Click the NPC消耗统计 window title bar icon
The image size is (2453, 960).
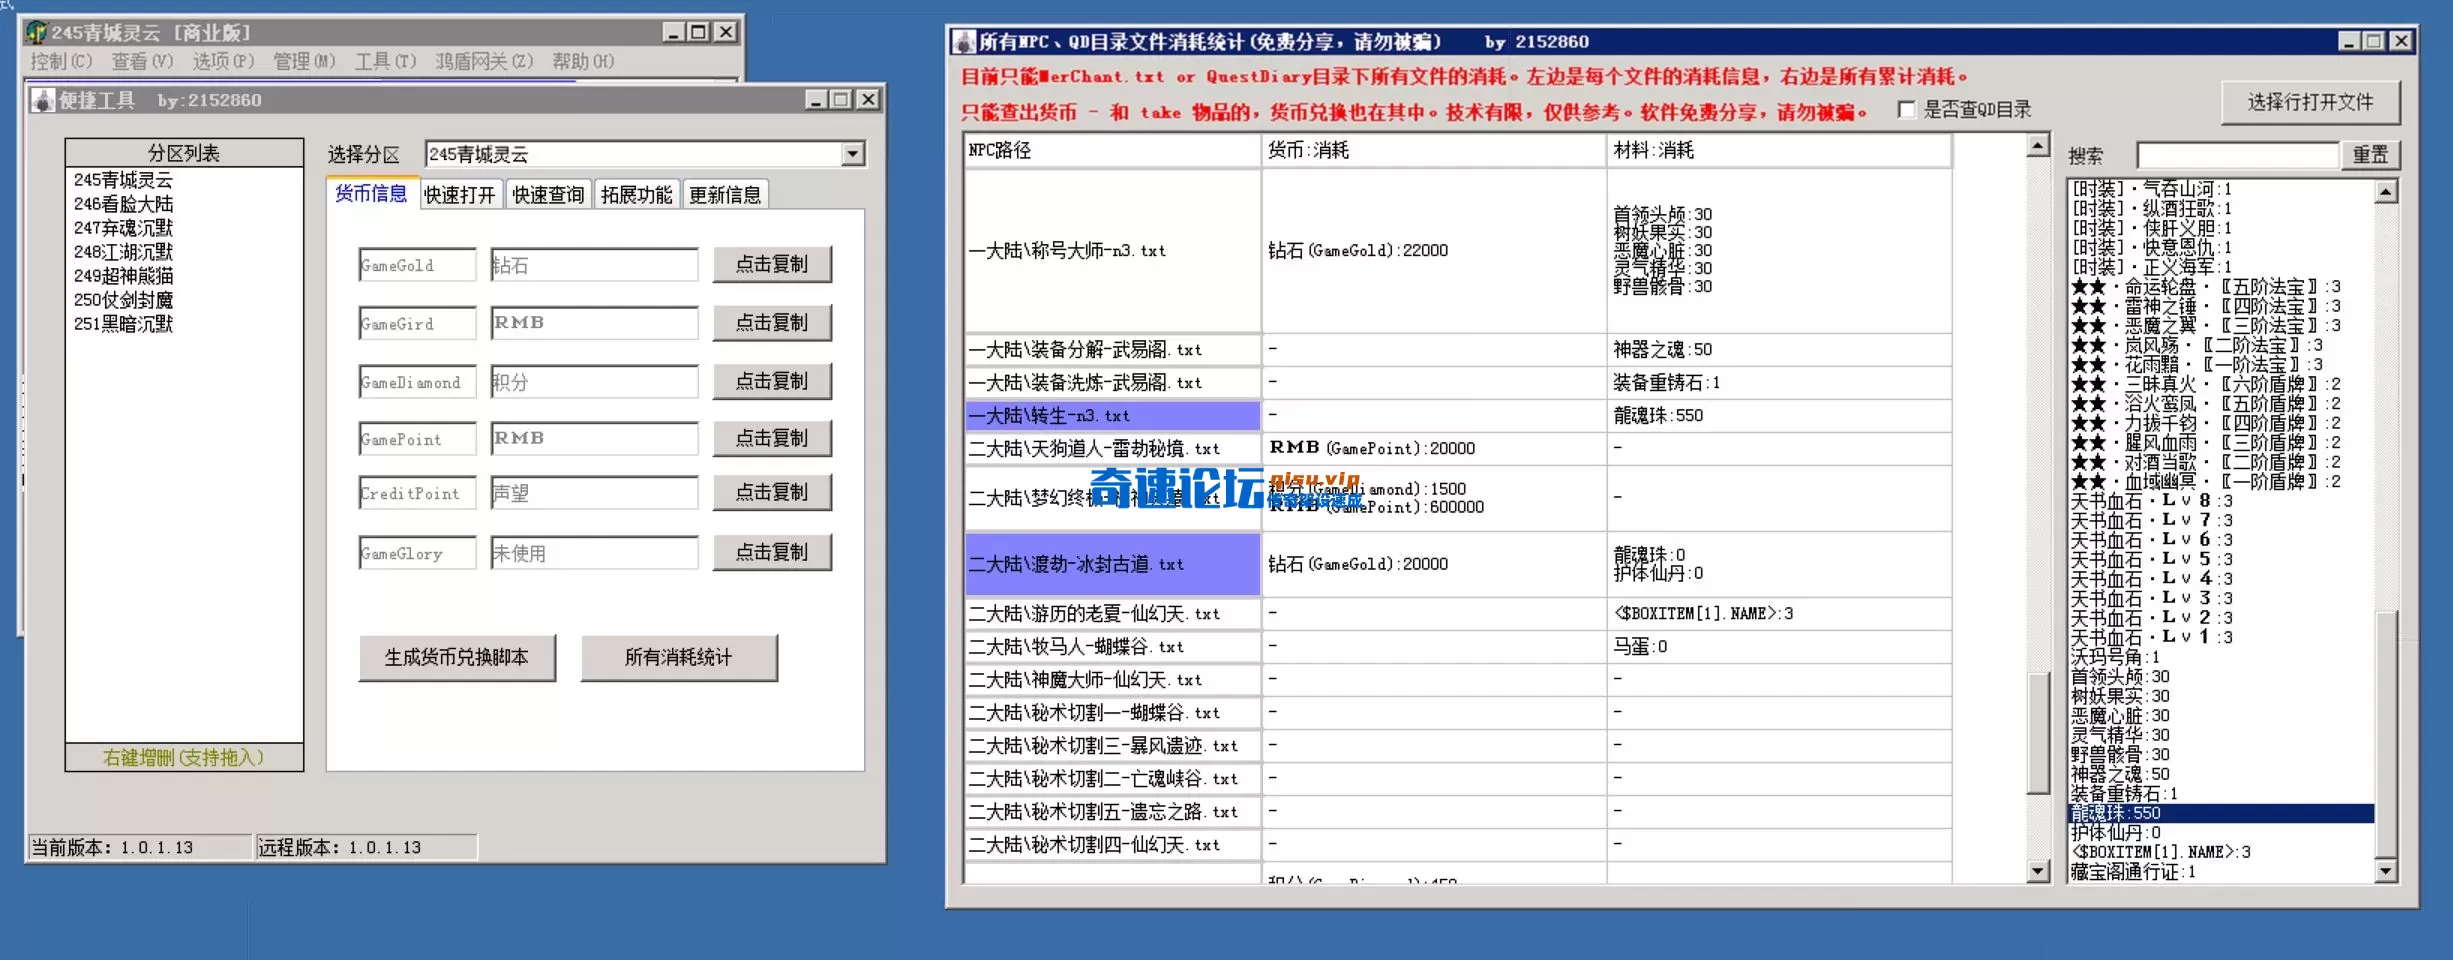point(963,42)
